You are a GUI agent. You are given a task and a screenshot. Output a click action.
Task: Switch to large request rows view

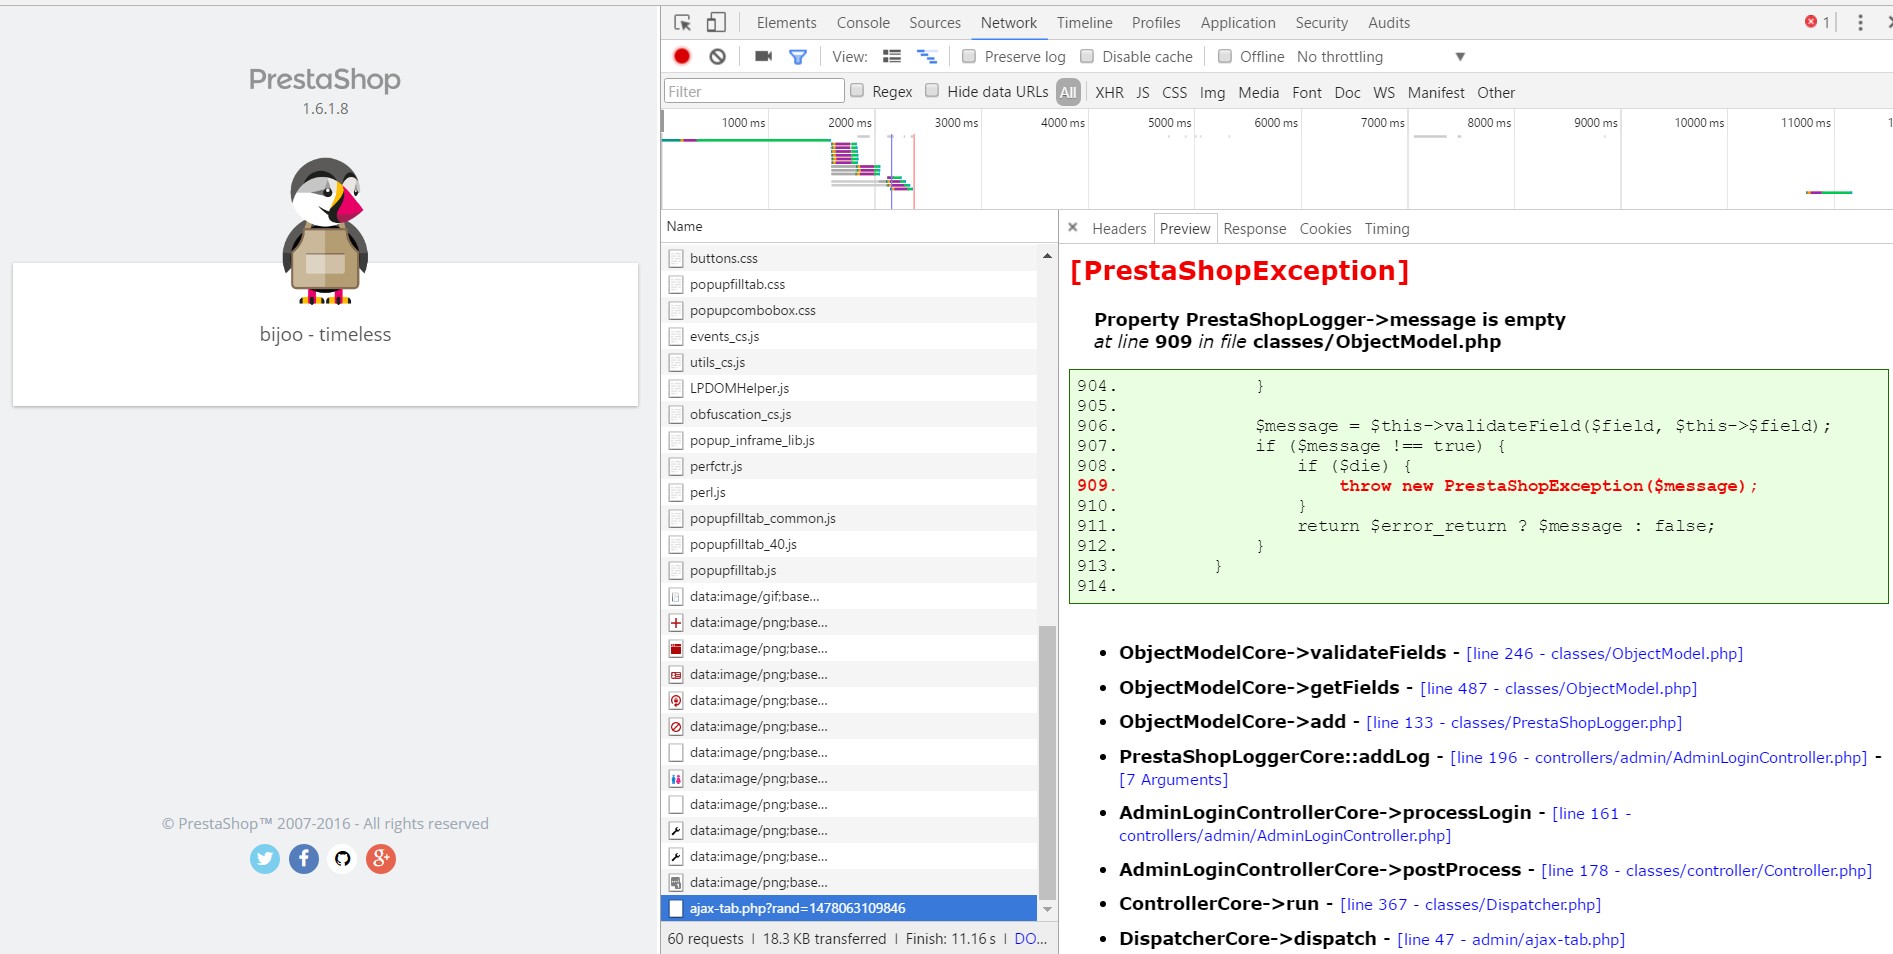pyautogui.click(x=892, y=57)
